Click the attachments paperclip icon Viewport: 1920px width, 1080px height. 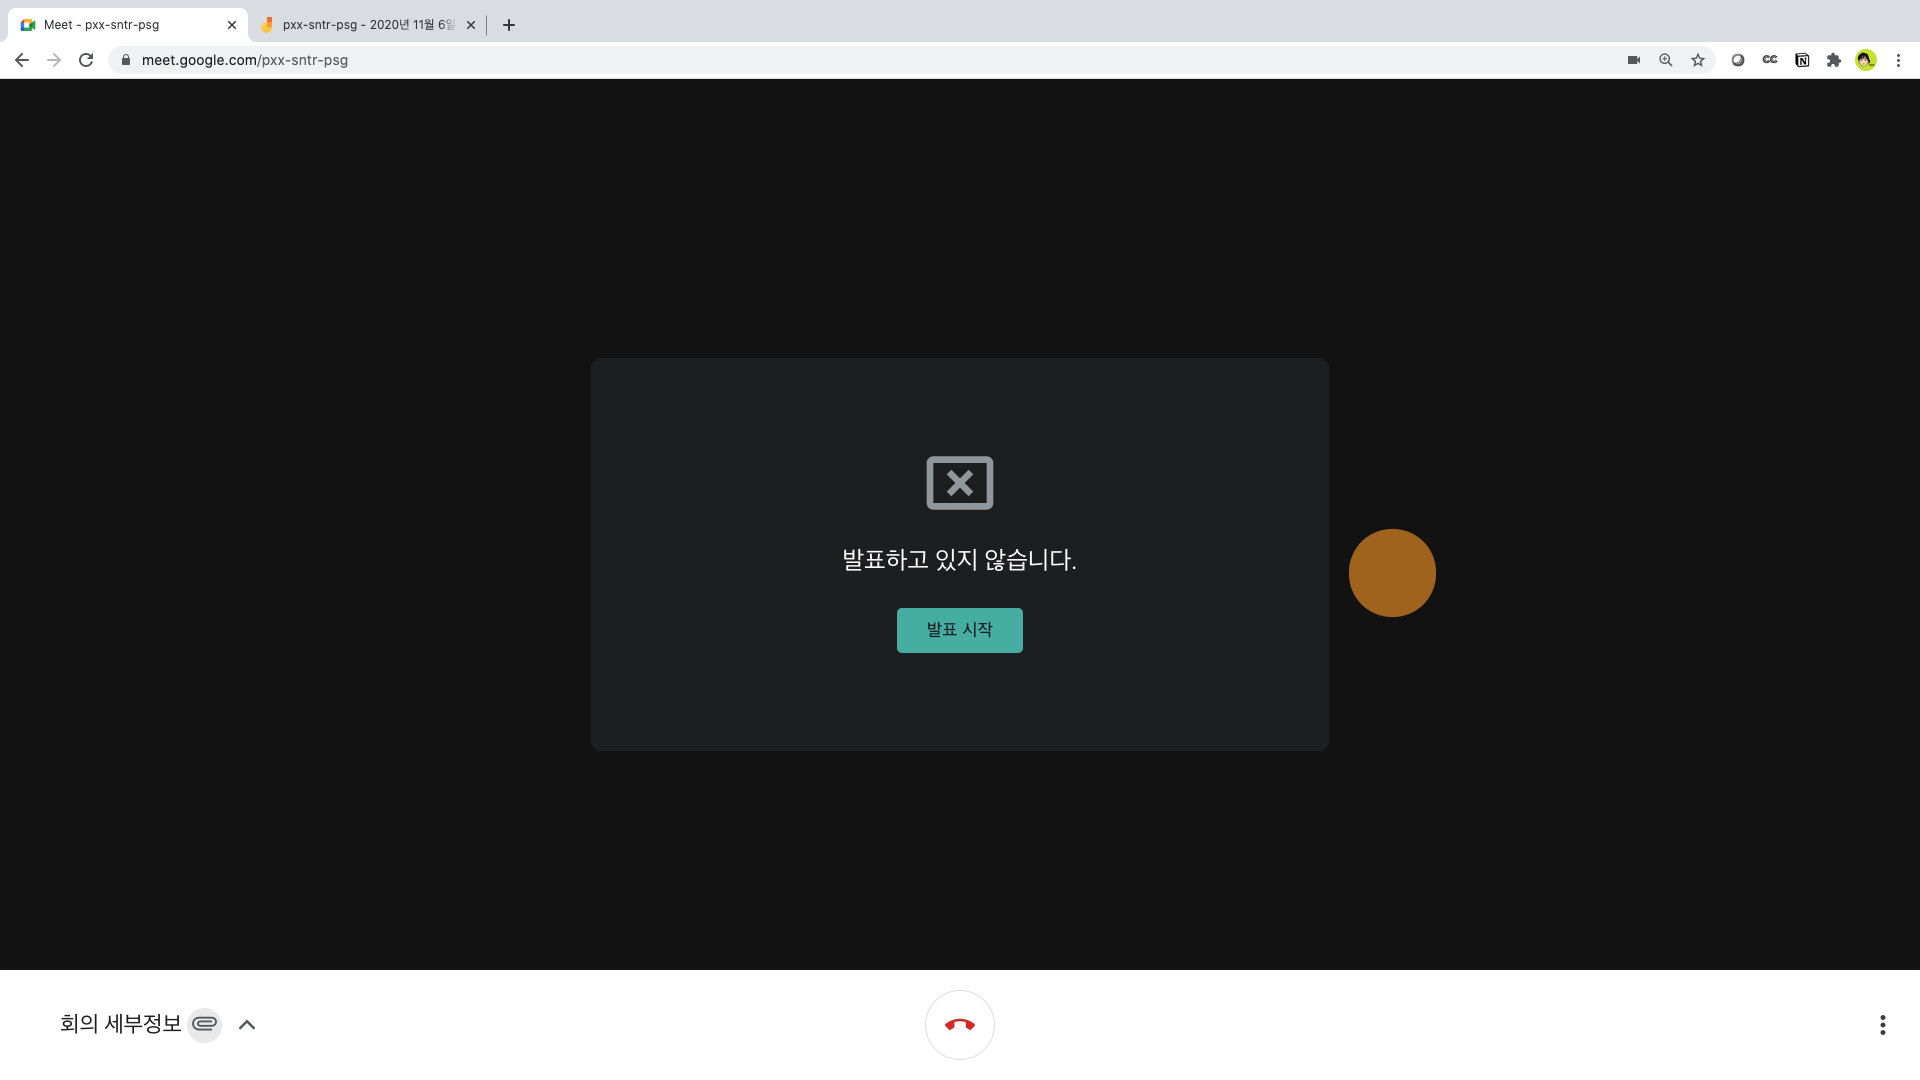coord(205,1024)
